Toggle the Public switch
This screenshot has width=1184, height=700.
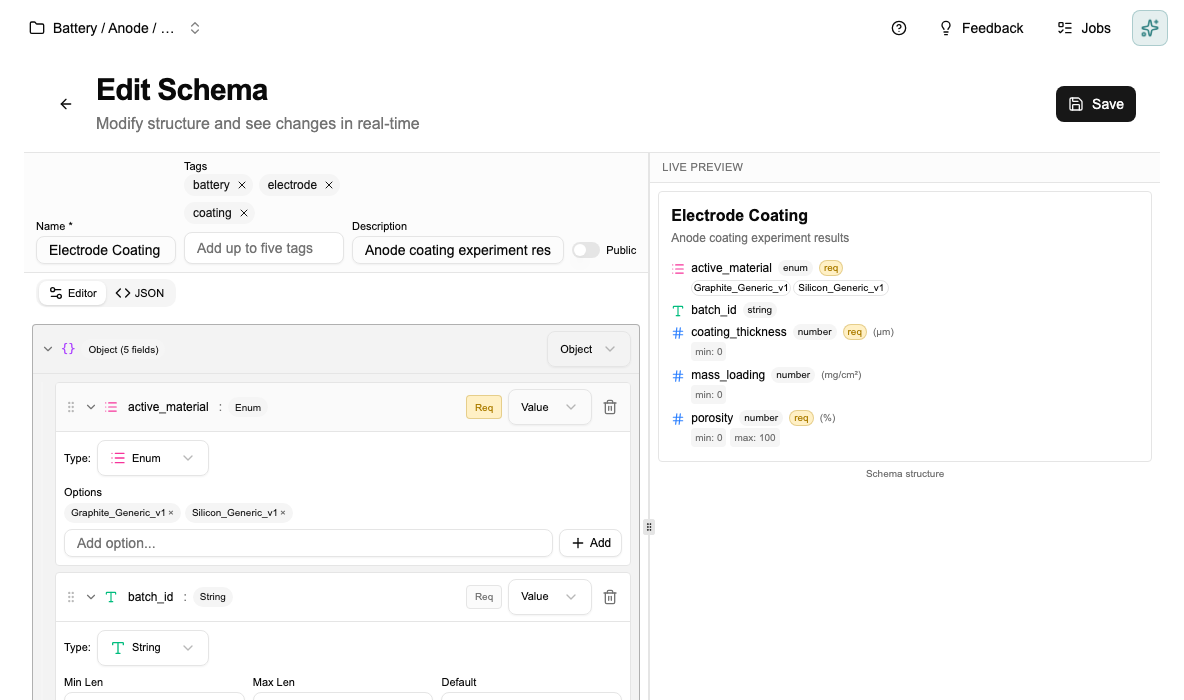[x=585, y=250]
